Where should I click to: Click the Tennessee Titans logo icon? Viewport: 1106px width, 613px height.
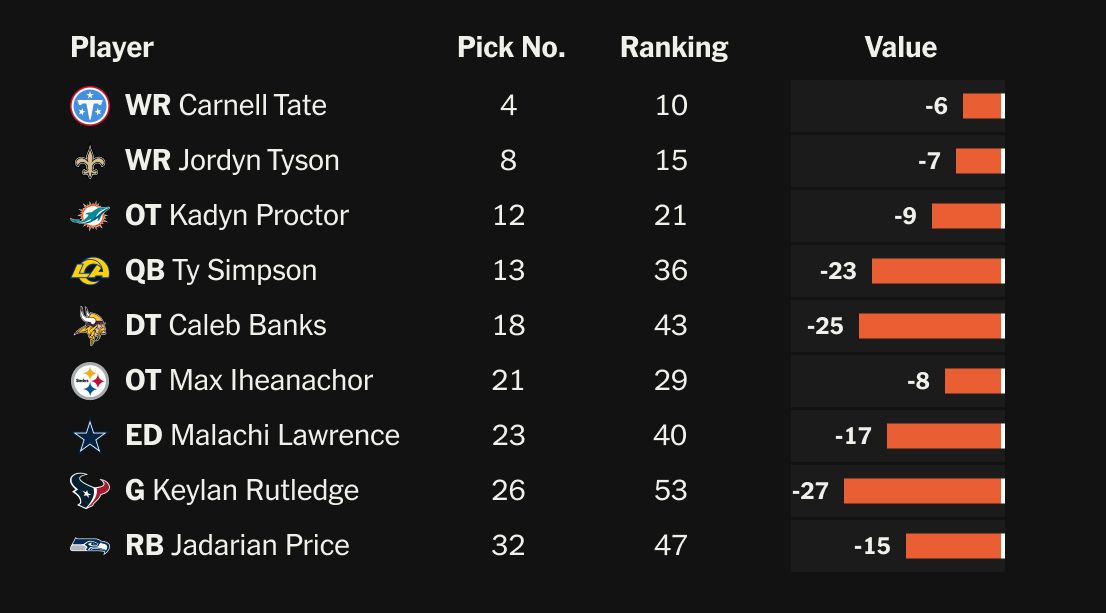(x=90, y=106)
